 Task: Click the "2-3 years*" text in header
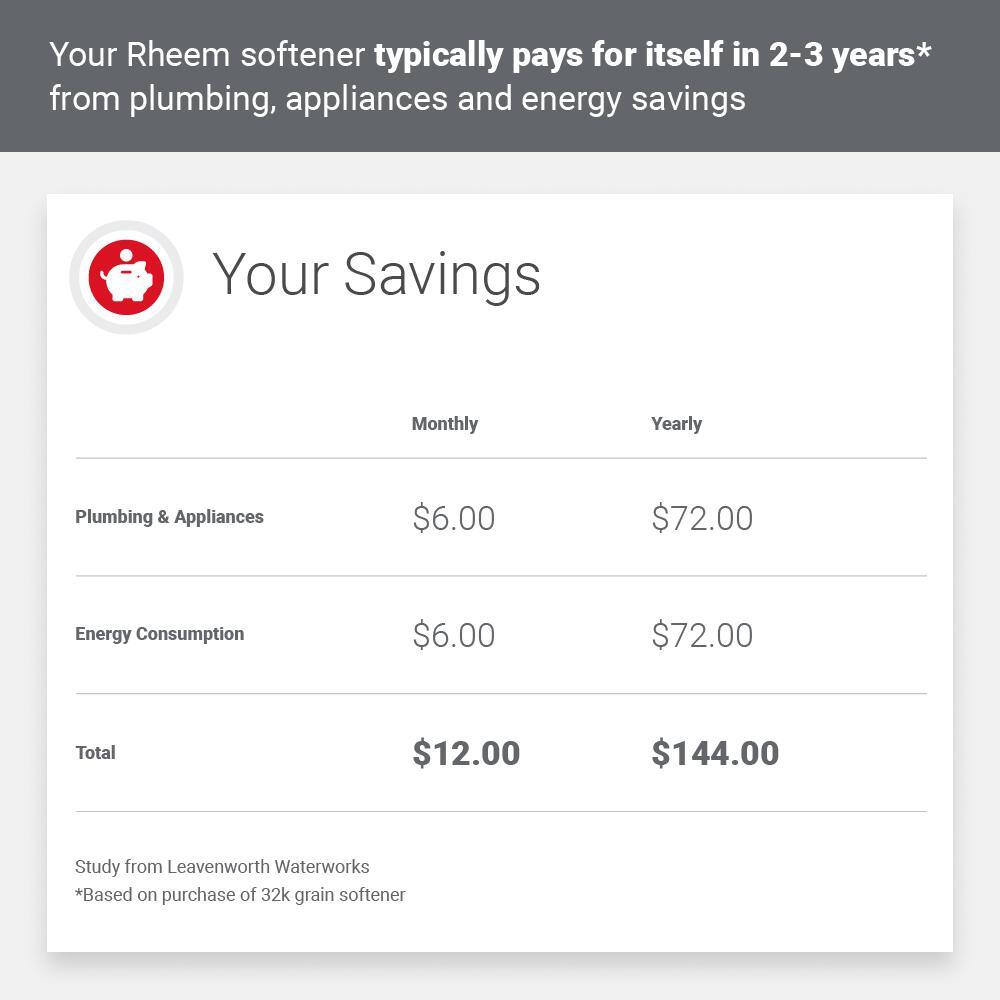[x=850, y=55]
